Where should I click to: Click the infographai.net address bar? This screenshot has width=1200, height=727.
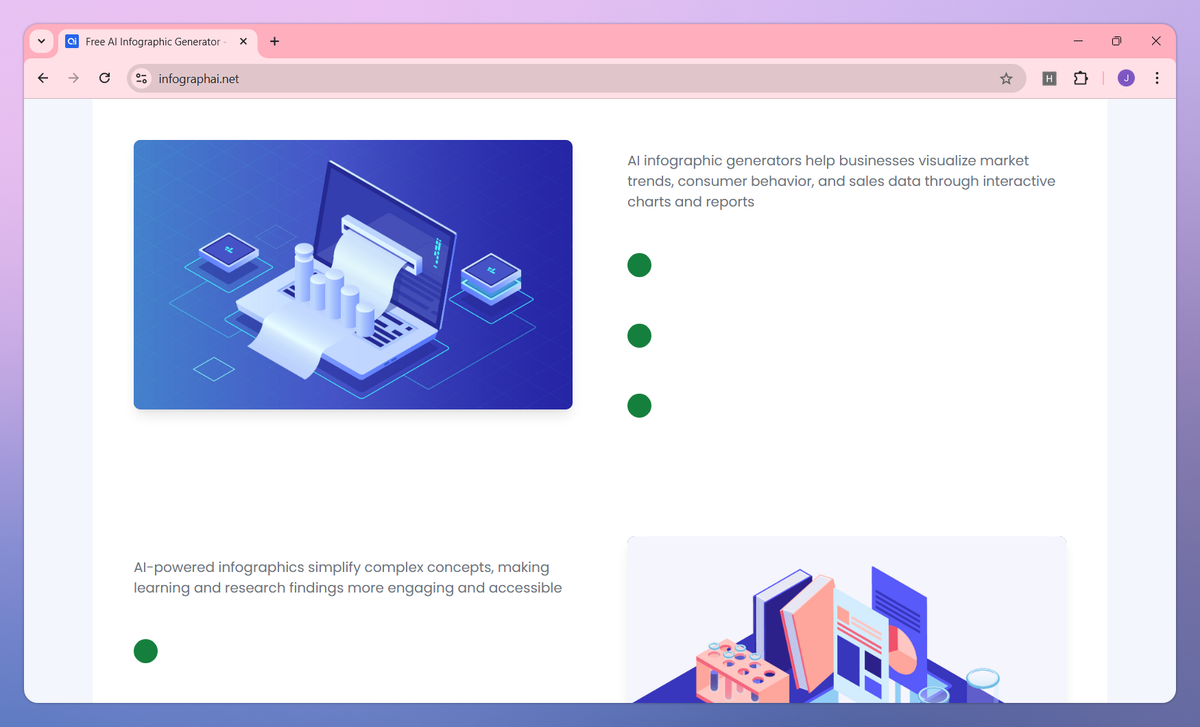(575, 78)
